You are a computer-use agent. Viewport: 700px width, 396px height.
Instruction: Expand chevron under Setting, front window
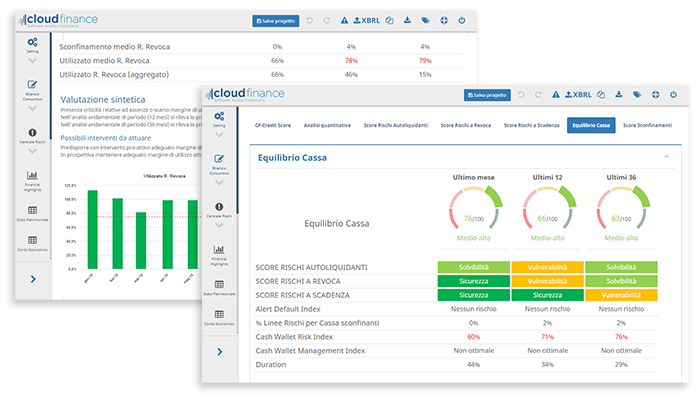219,135
